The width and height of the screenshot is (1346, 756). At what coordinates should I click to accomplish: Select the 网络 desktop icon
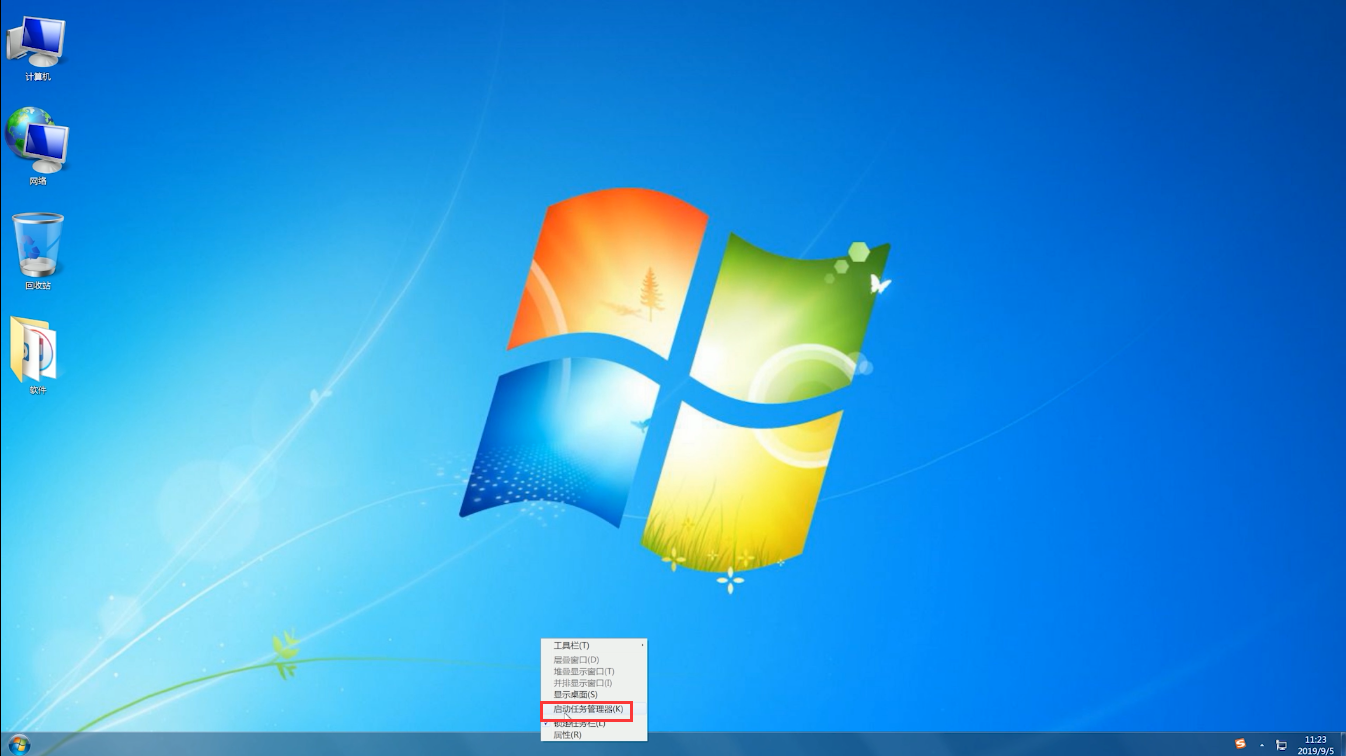coord(37,148)
